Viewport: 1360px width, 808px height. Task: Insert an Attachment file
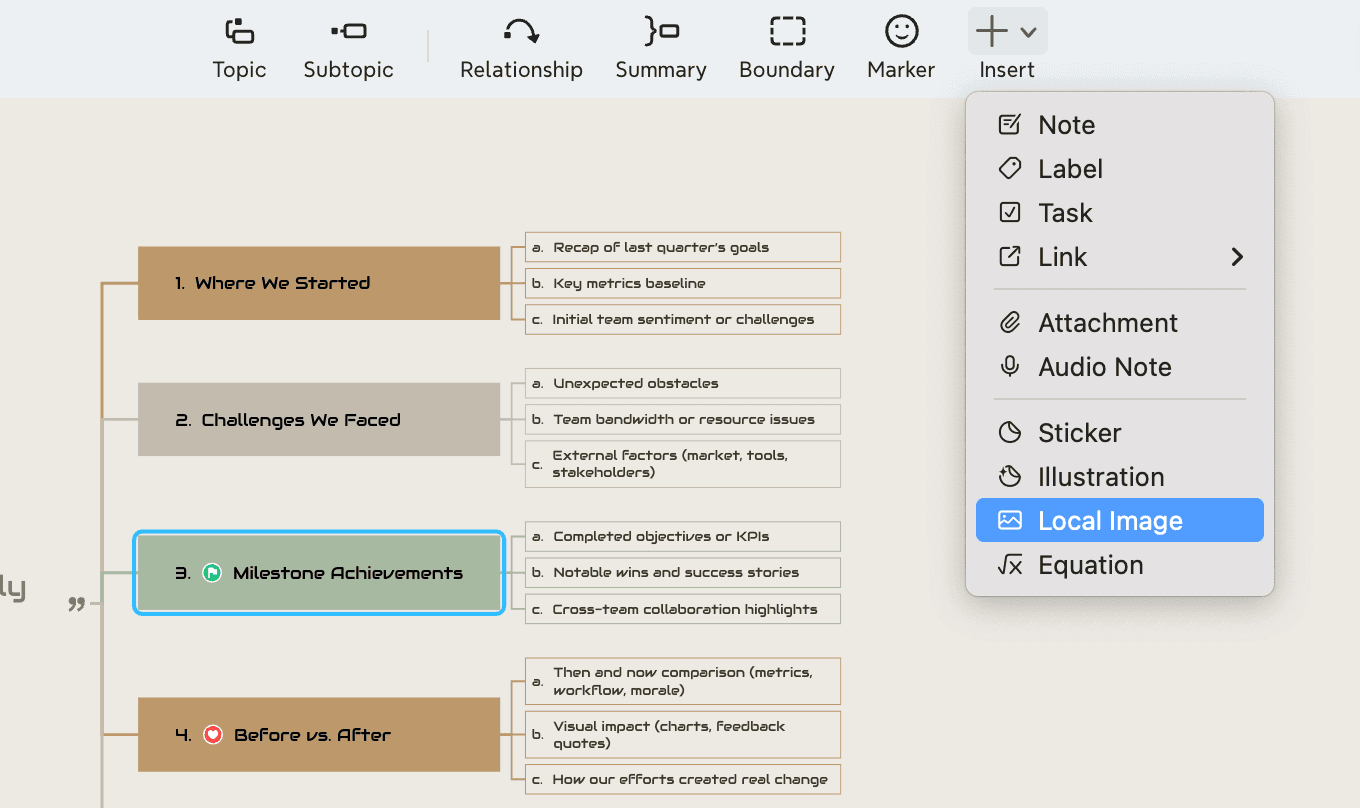1120,323
